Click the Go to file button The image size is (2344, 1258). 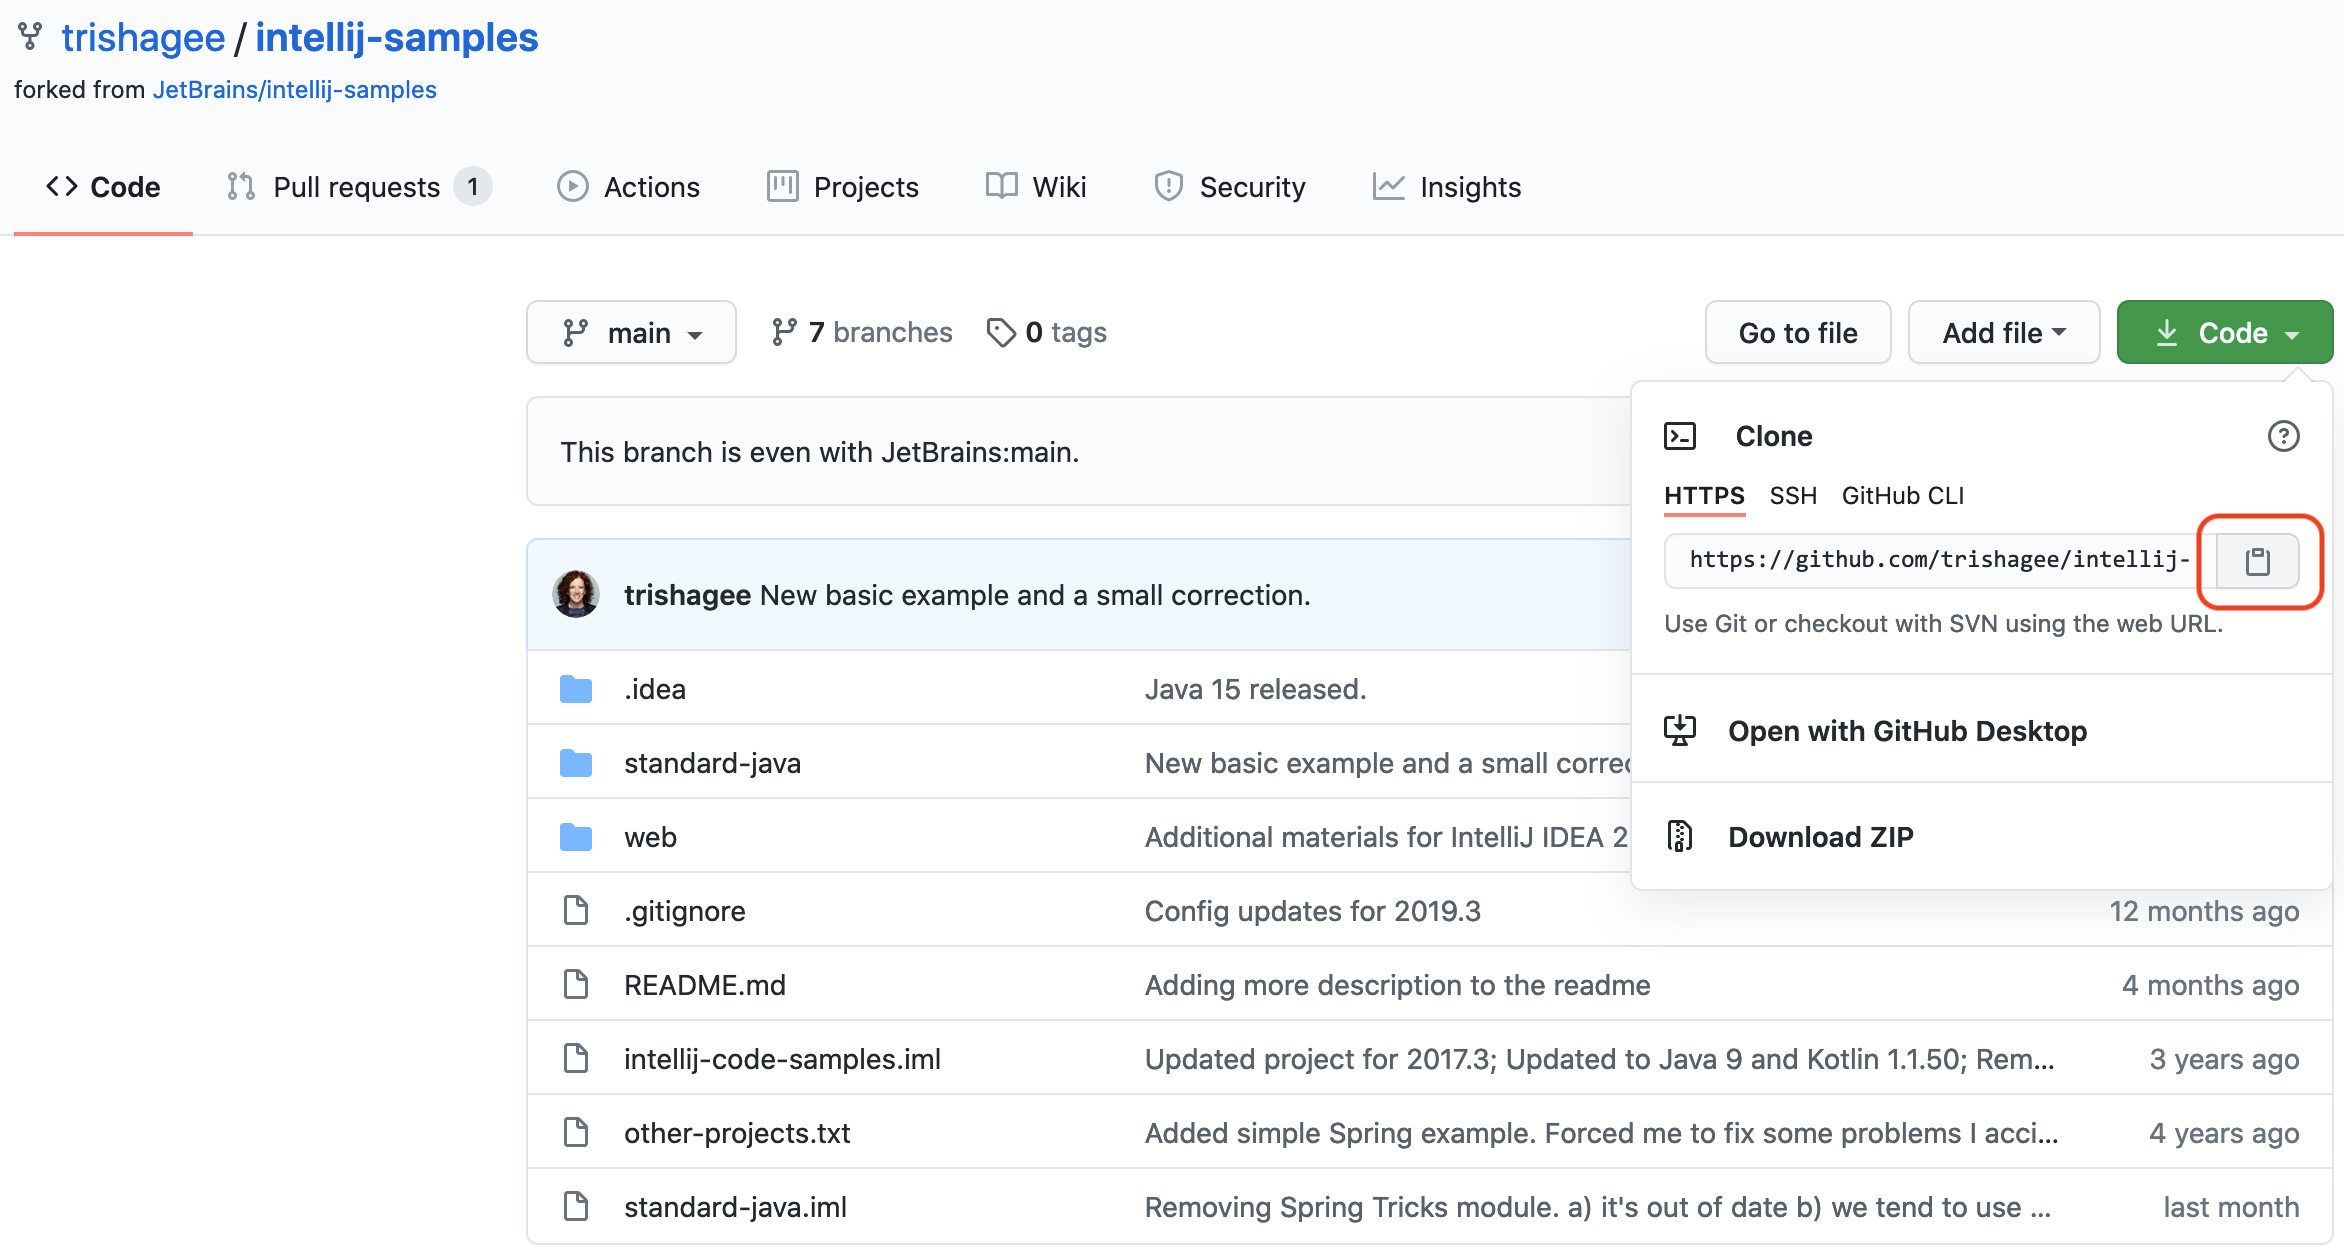click(1798, 332)
